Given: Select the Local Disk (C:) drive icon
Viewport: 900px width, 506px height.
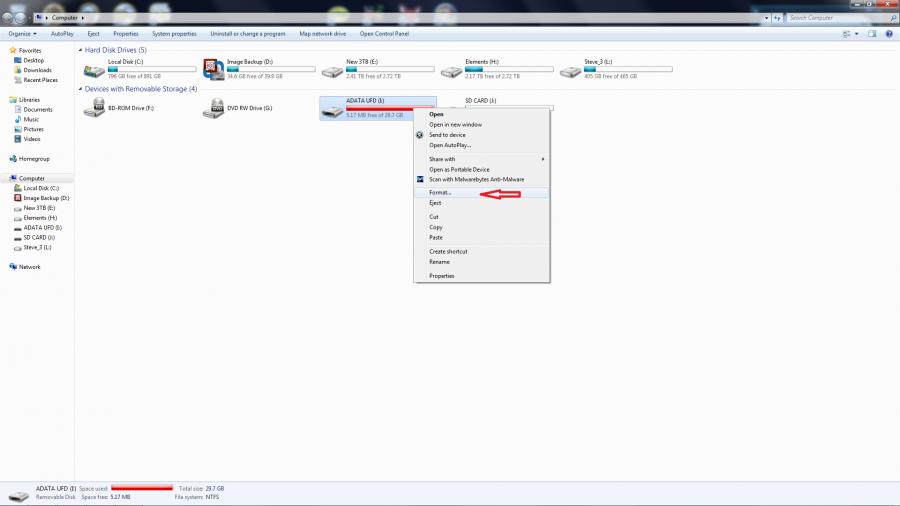Looking at the screenshot, I should pos(94,71).
